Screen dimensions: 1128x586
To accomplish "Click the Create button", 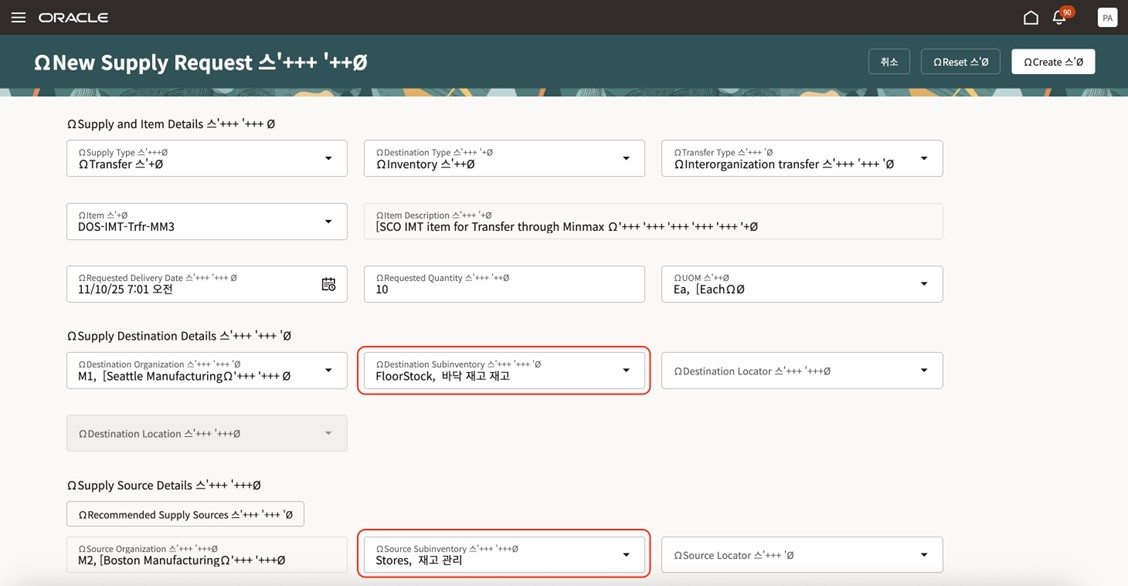I will point(1053,61).
